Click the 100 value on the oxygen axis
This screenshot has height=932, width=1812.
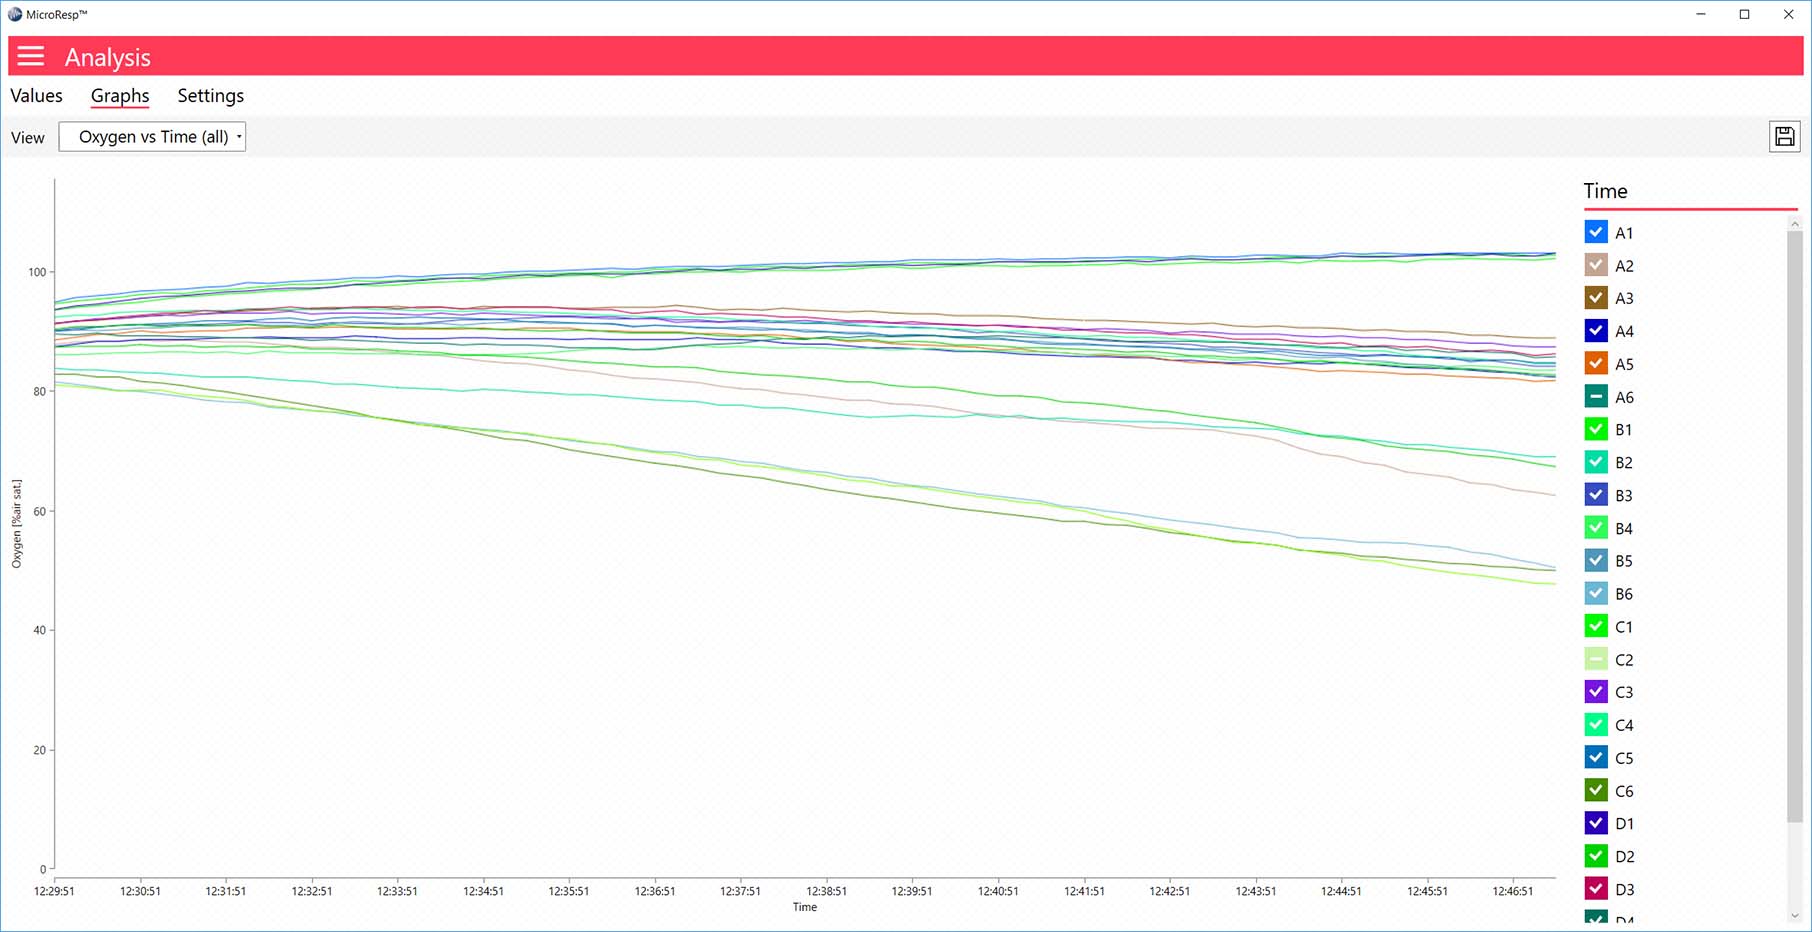pos(37,272)
